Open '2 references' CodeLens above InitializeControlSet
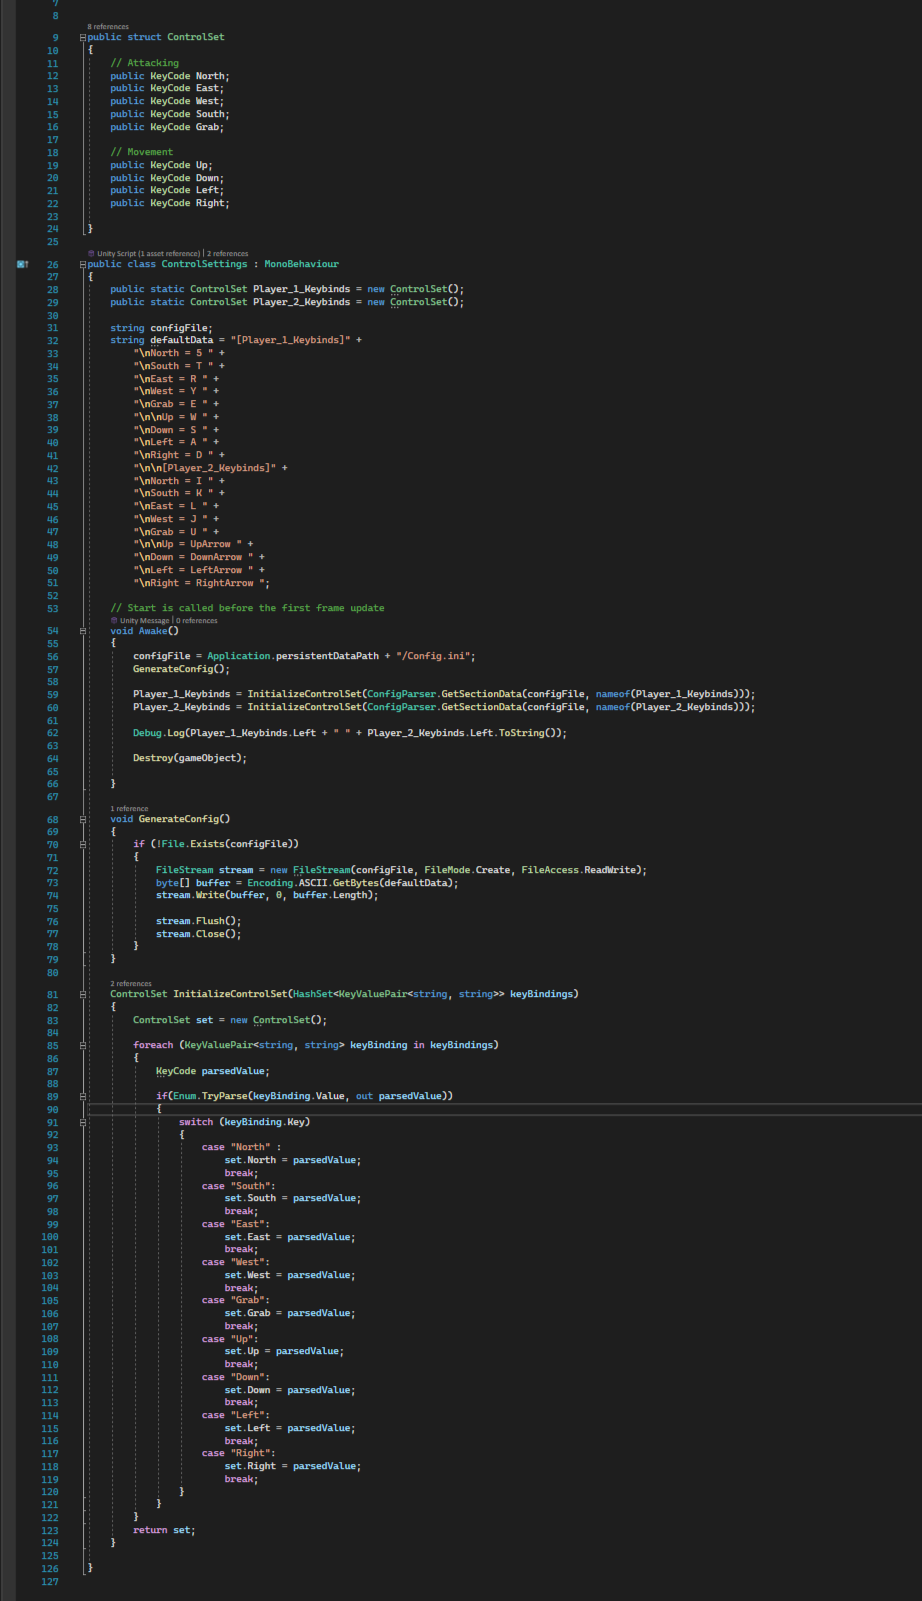This screenshot has height=1601, width=922. (x=131, y=984)
